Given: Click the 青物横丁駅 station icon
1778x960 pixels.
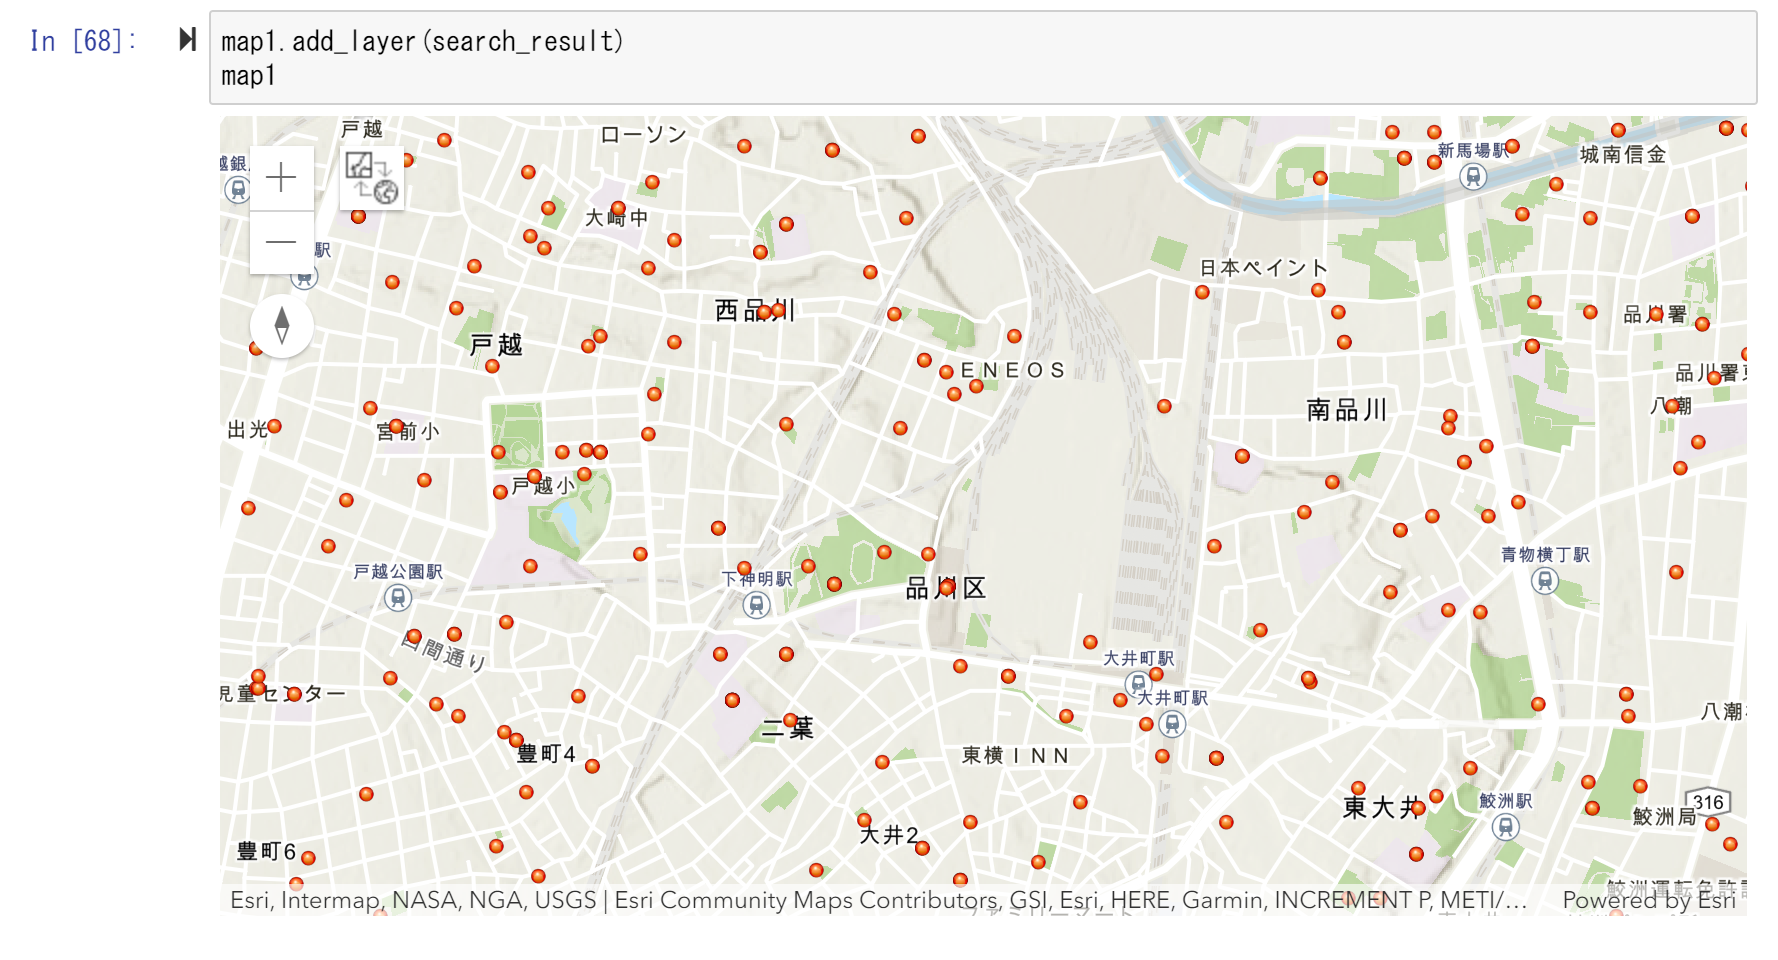Looking at the screenshot, I should tap(1545, 580).
